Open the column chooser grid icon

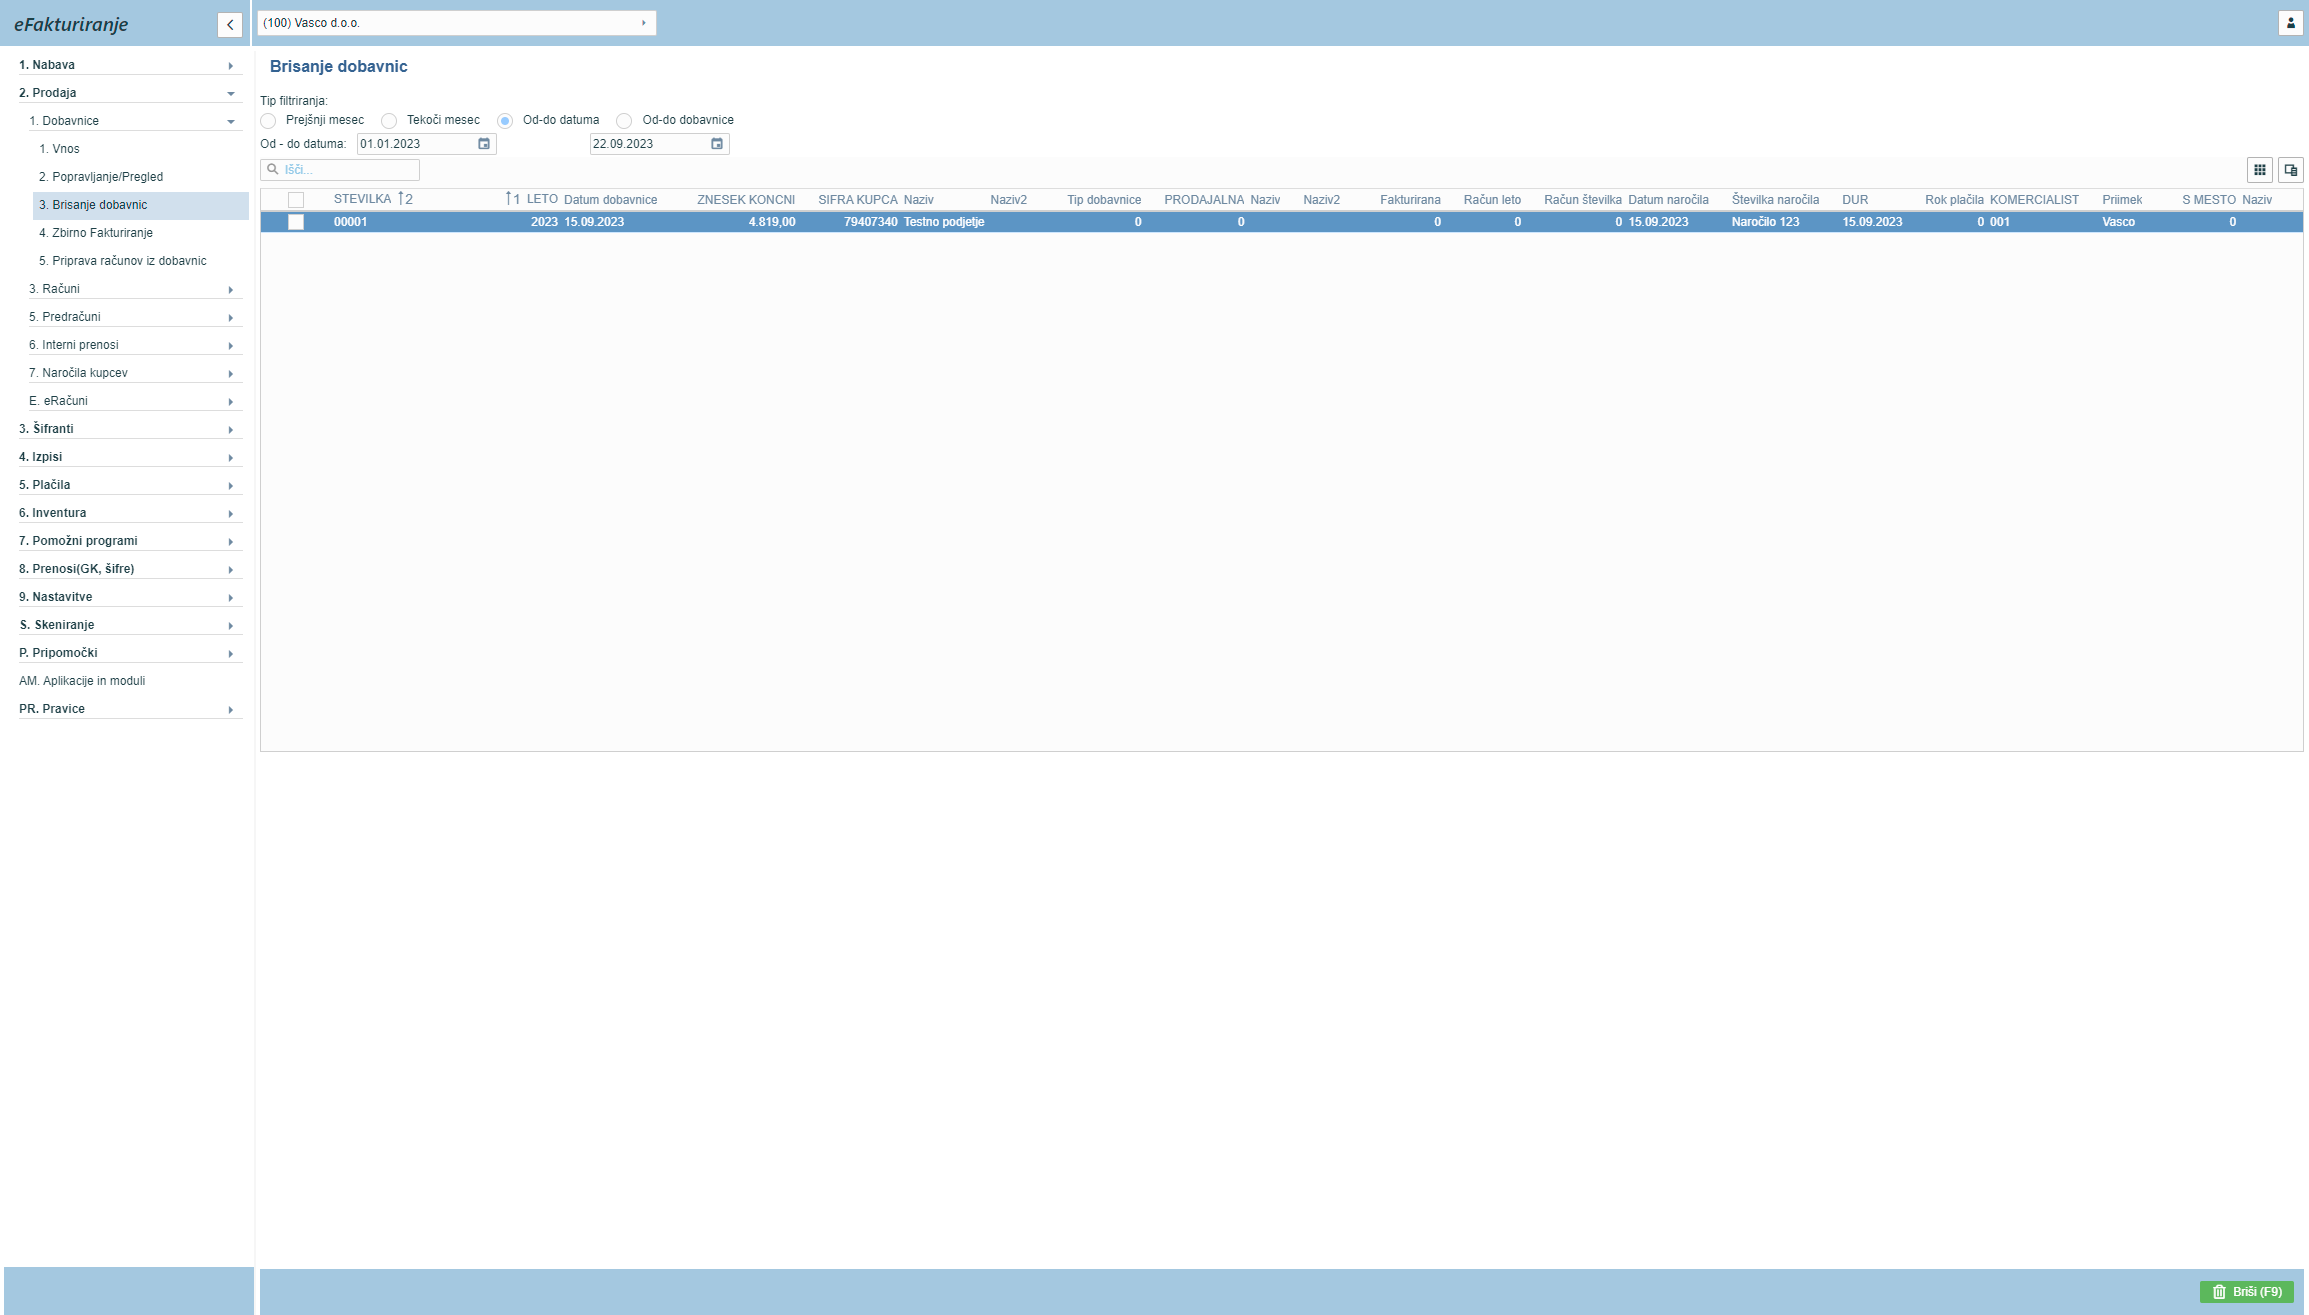[x=2260, y=170]
